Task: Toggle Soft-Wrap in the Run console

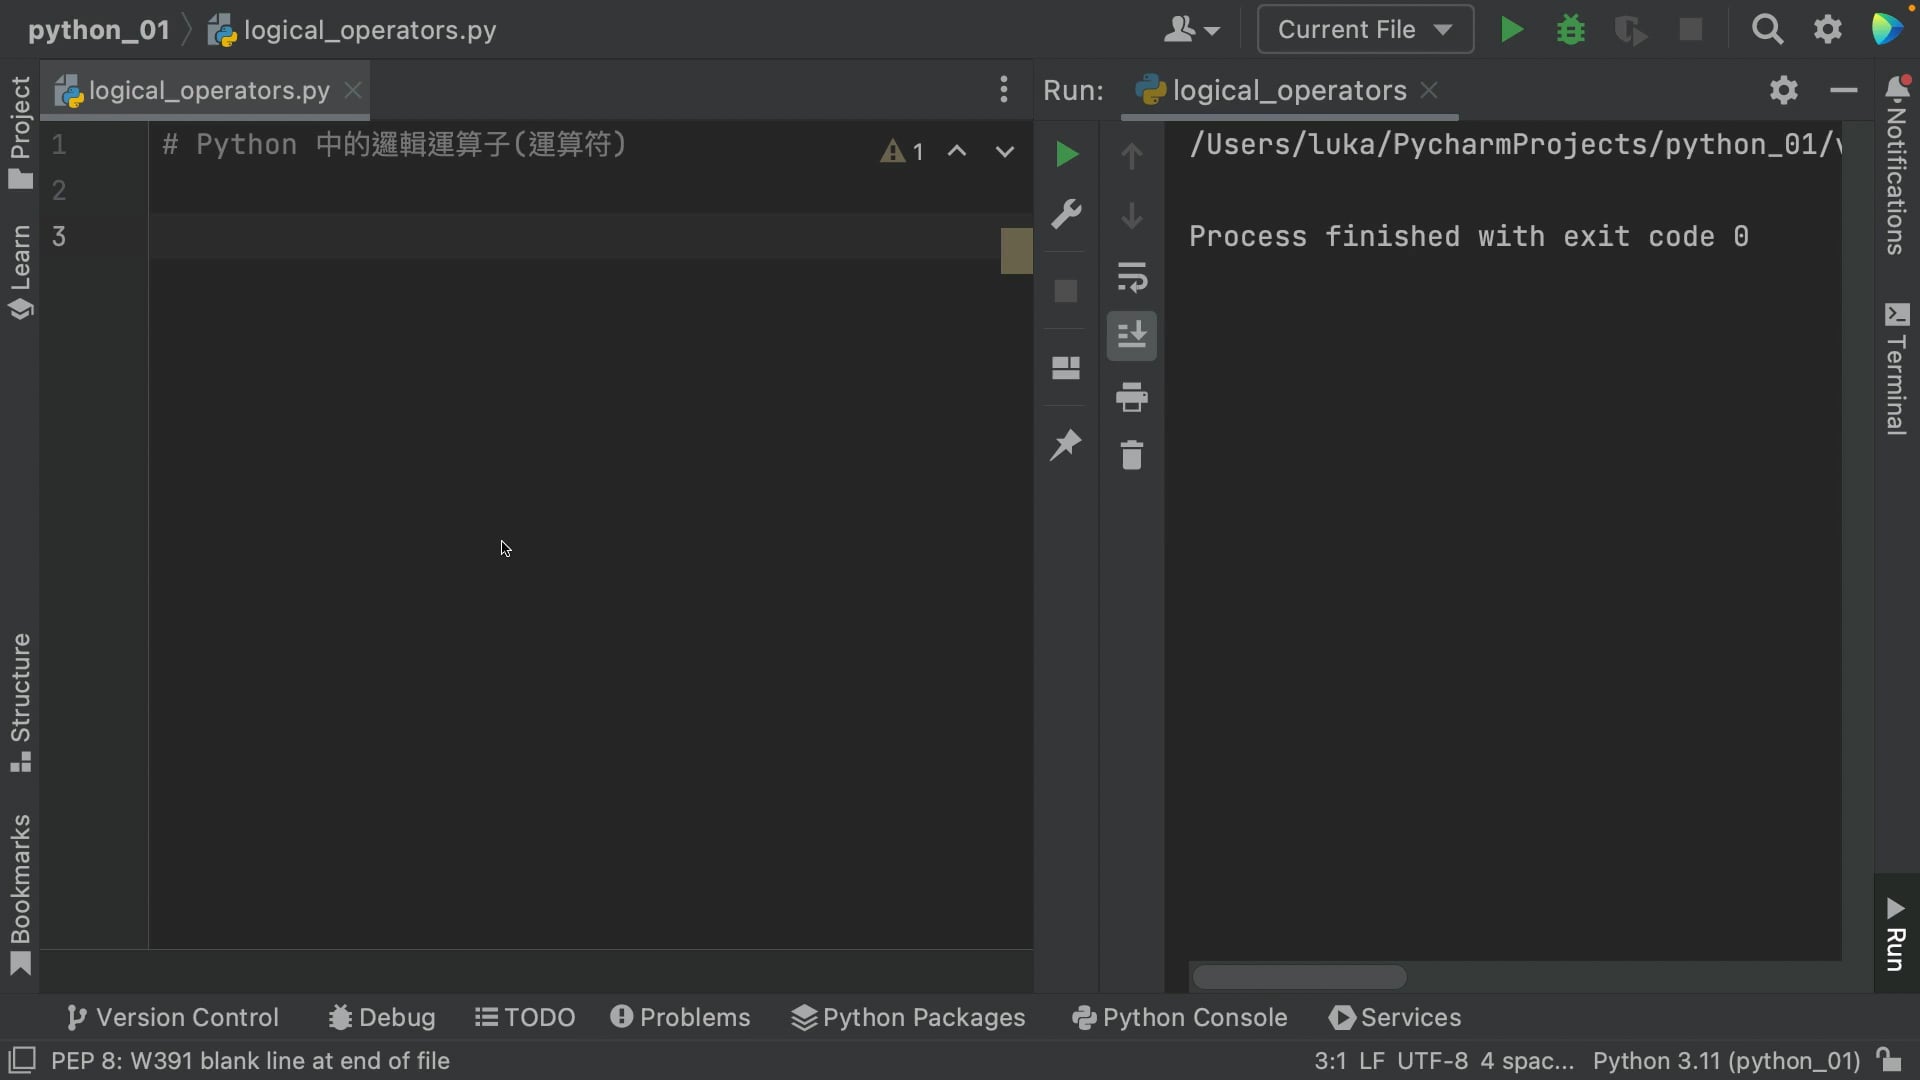Action: [1132, 278]
